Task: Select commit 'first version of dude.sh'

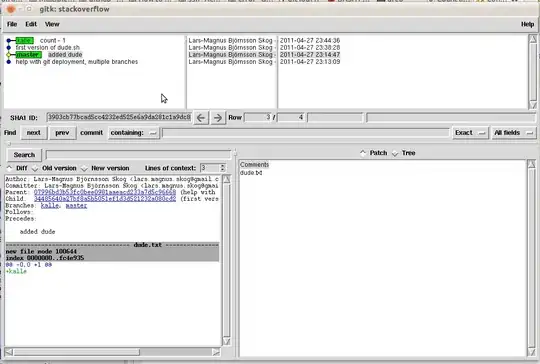Action: 48,48
